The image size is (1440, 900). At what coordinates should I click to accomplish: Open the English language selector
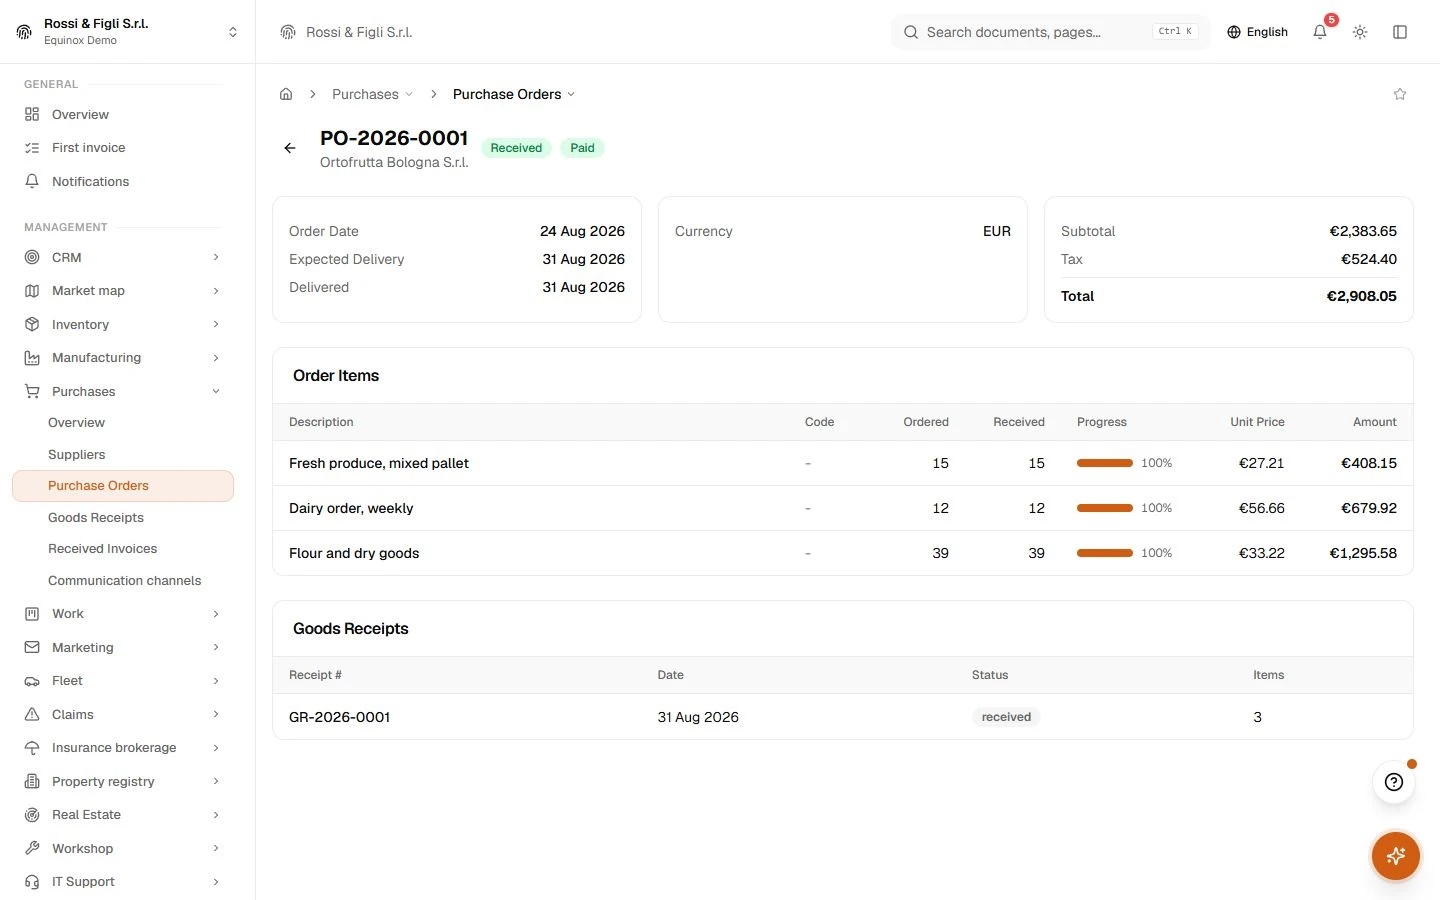coord(1257,32)
